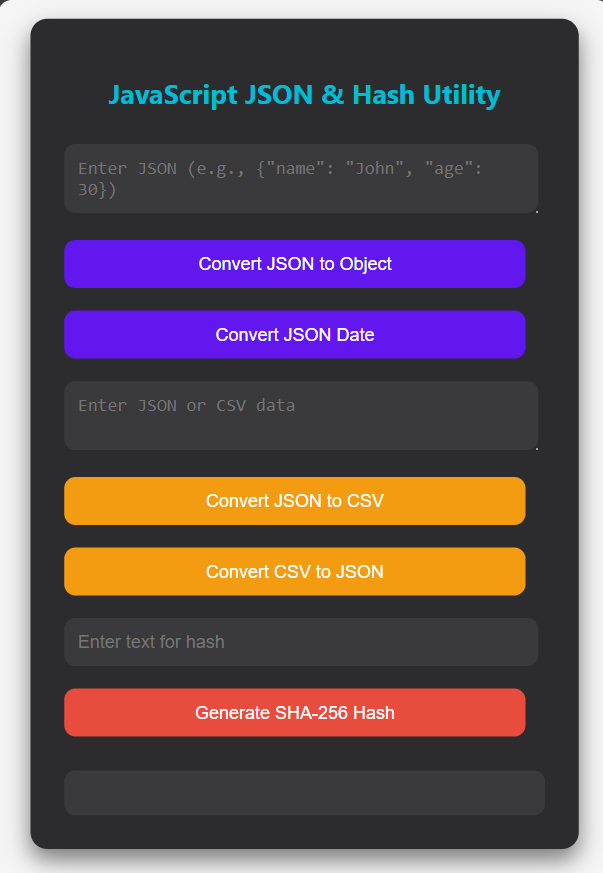The image size is (603, 873).
Task: Click the 'Date' word on the purple button
Action: [x=355, y=335]
